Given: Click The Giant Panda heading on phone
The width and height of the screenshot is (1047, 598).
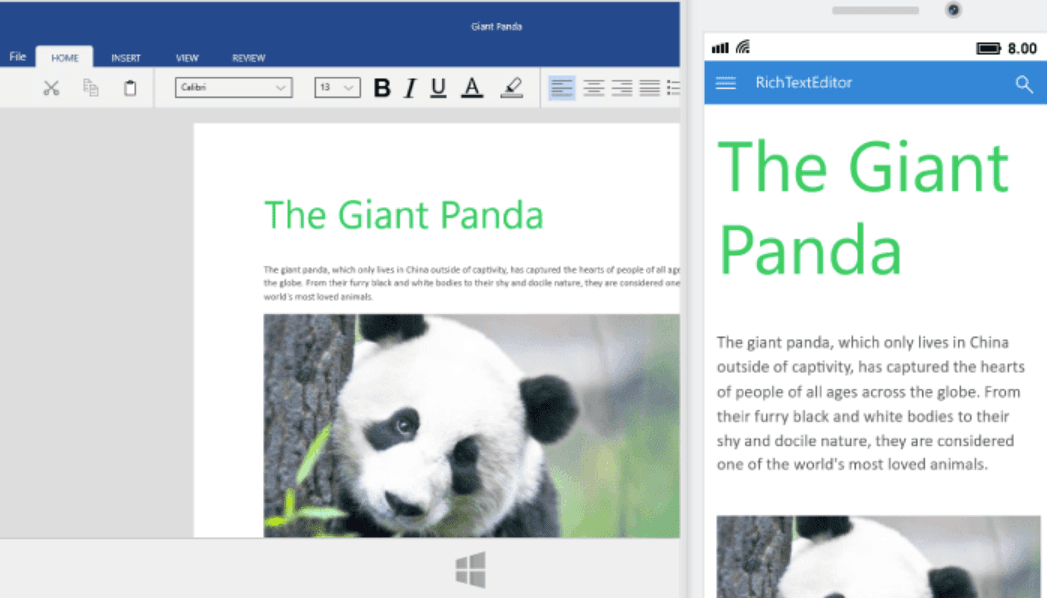Looking at the screenshot, I should [863, 208].
